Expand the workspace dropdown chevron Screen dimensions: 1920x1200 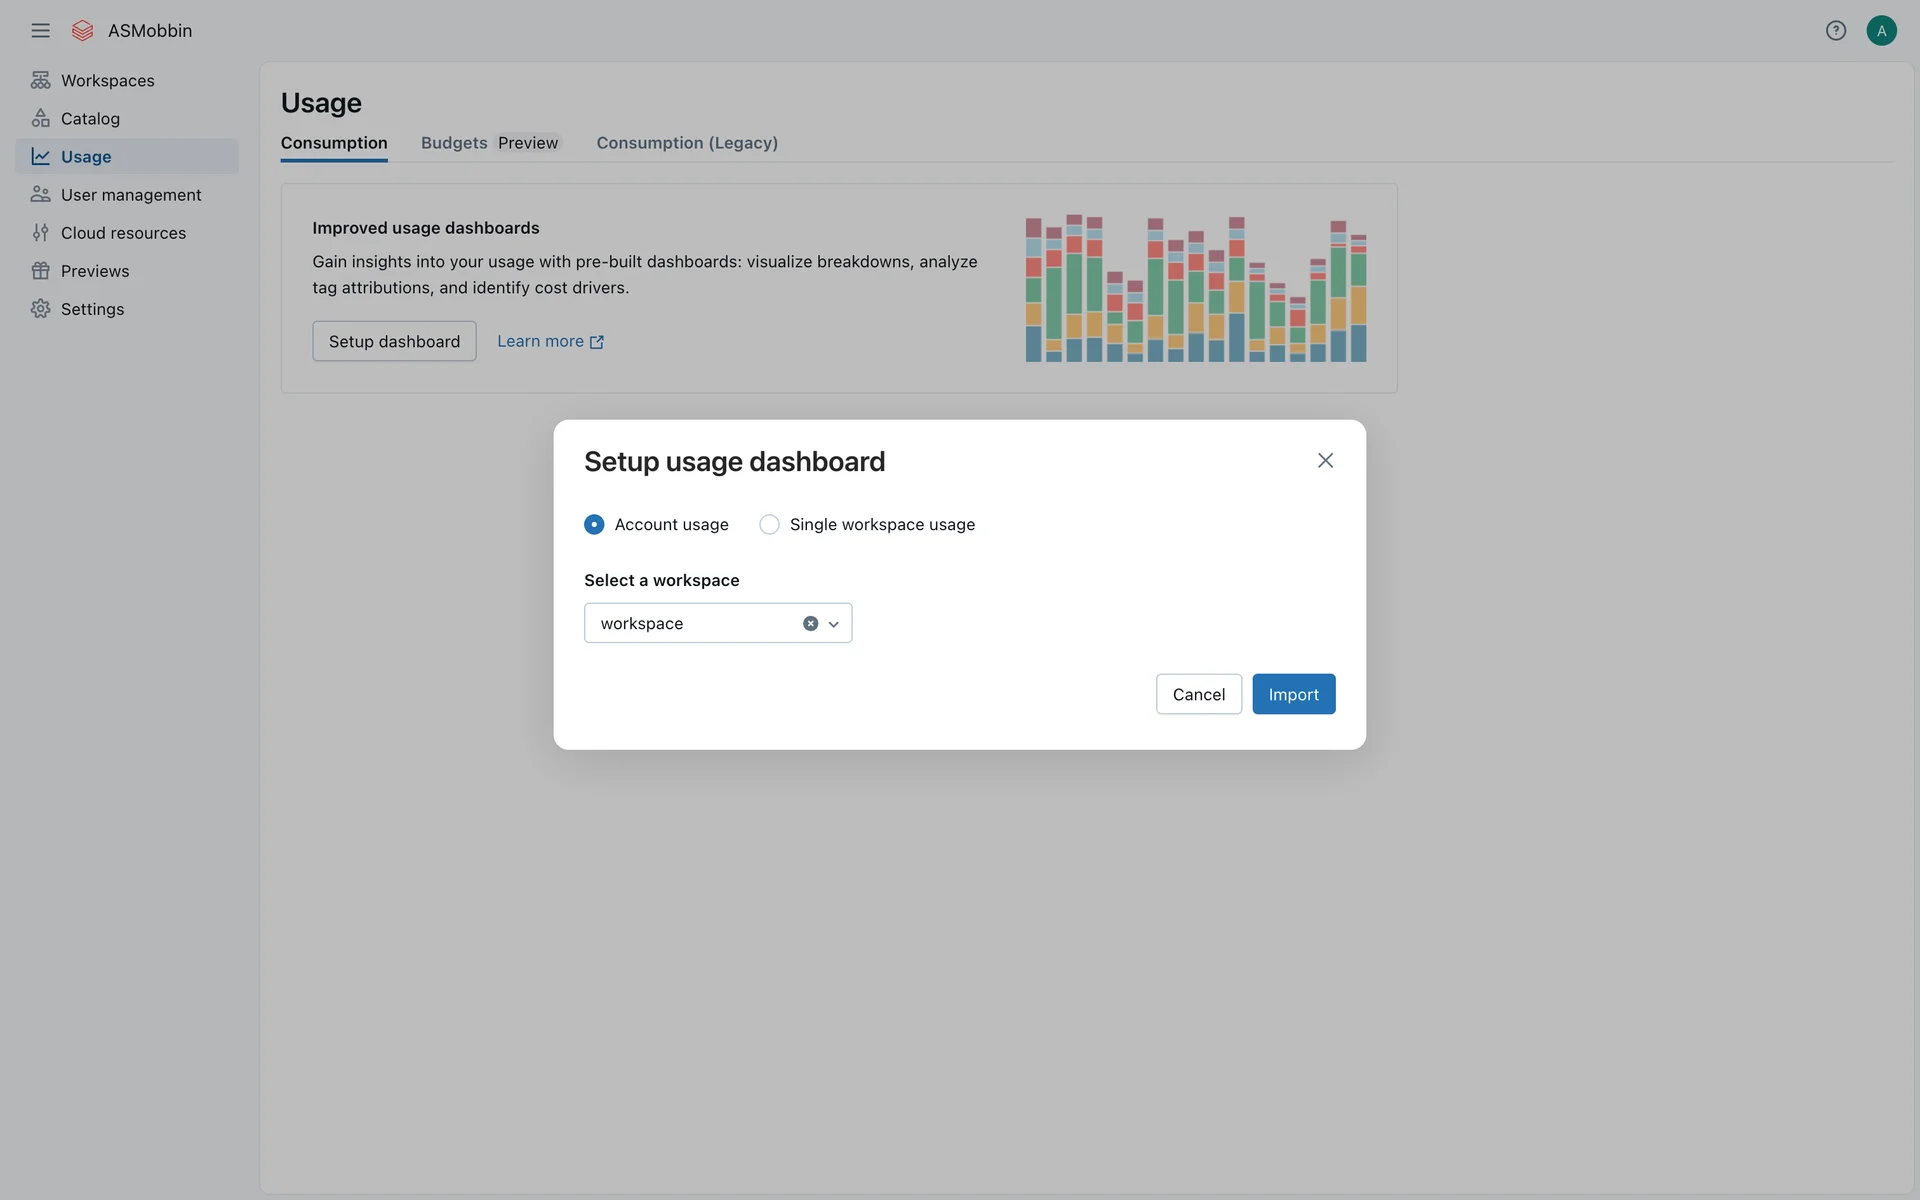[x=834, y=624]
